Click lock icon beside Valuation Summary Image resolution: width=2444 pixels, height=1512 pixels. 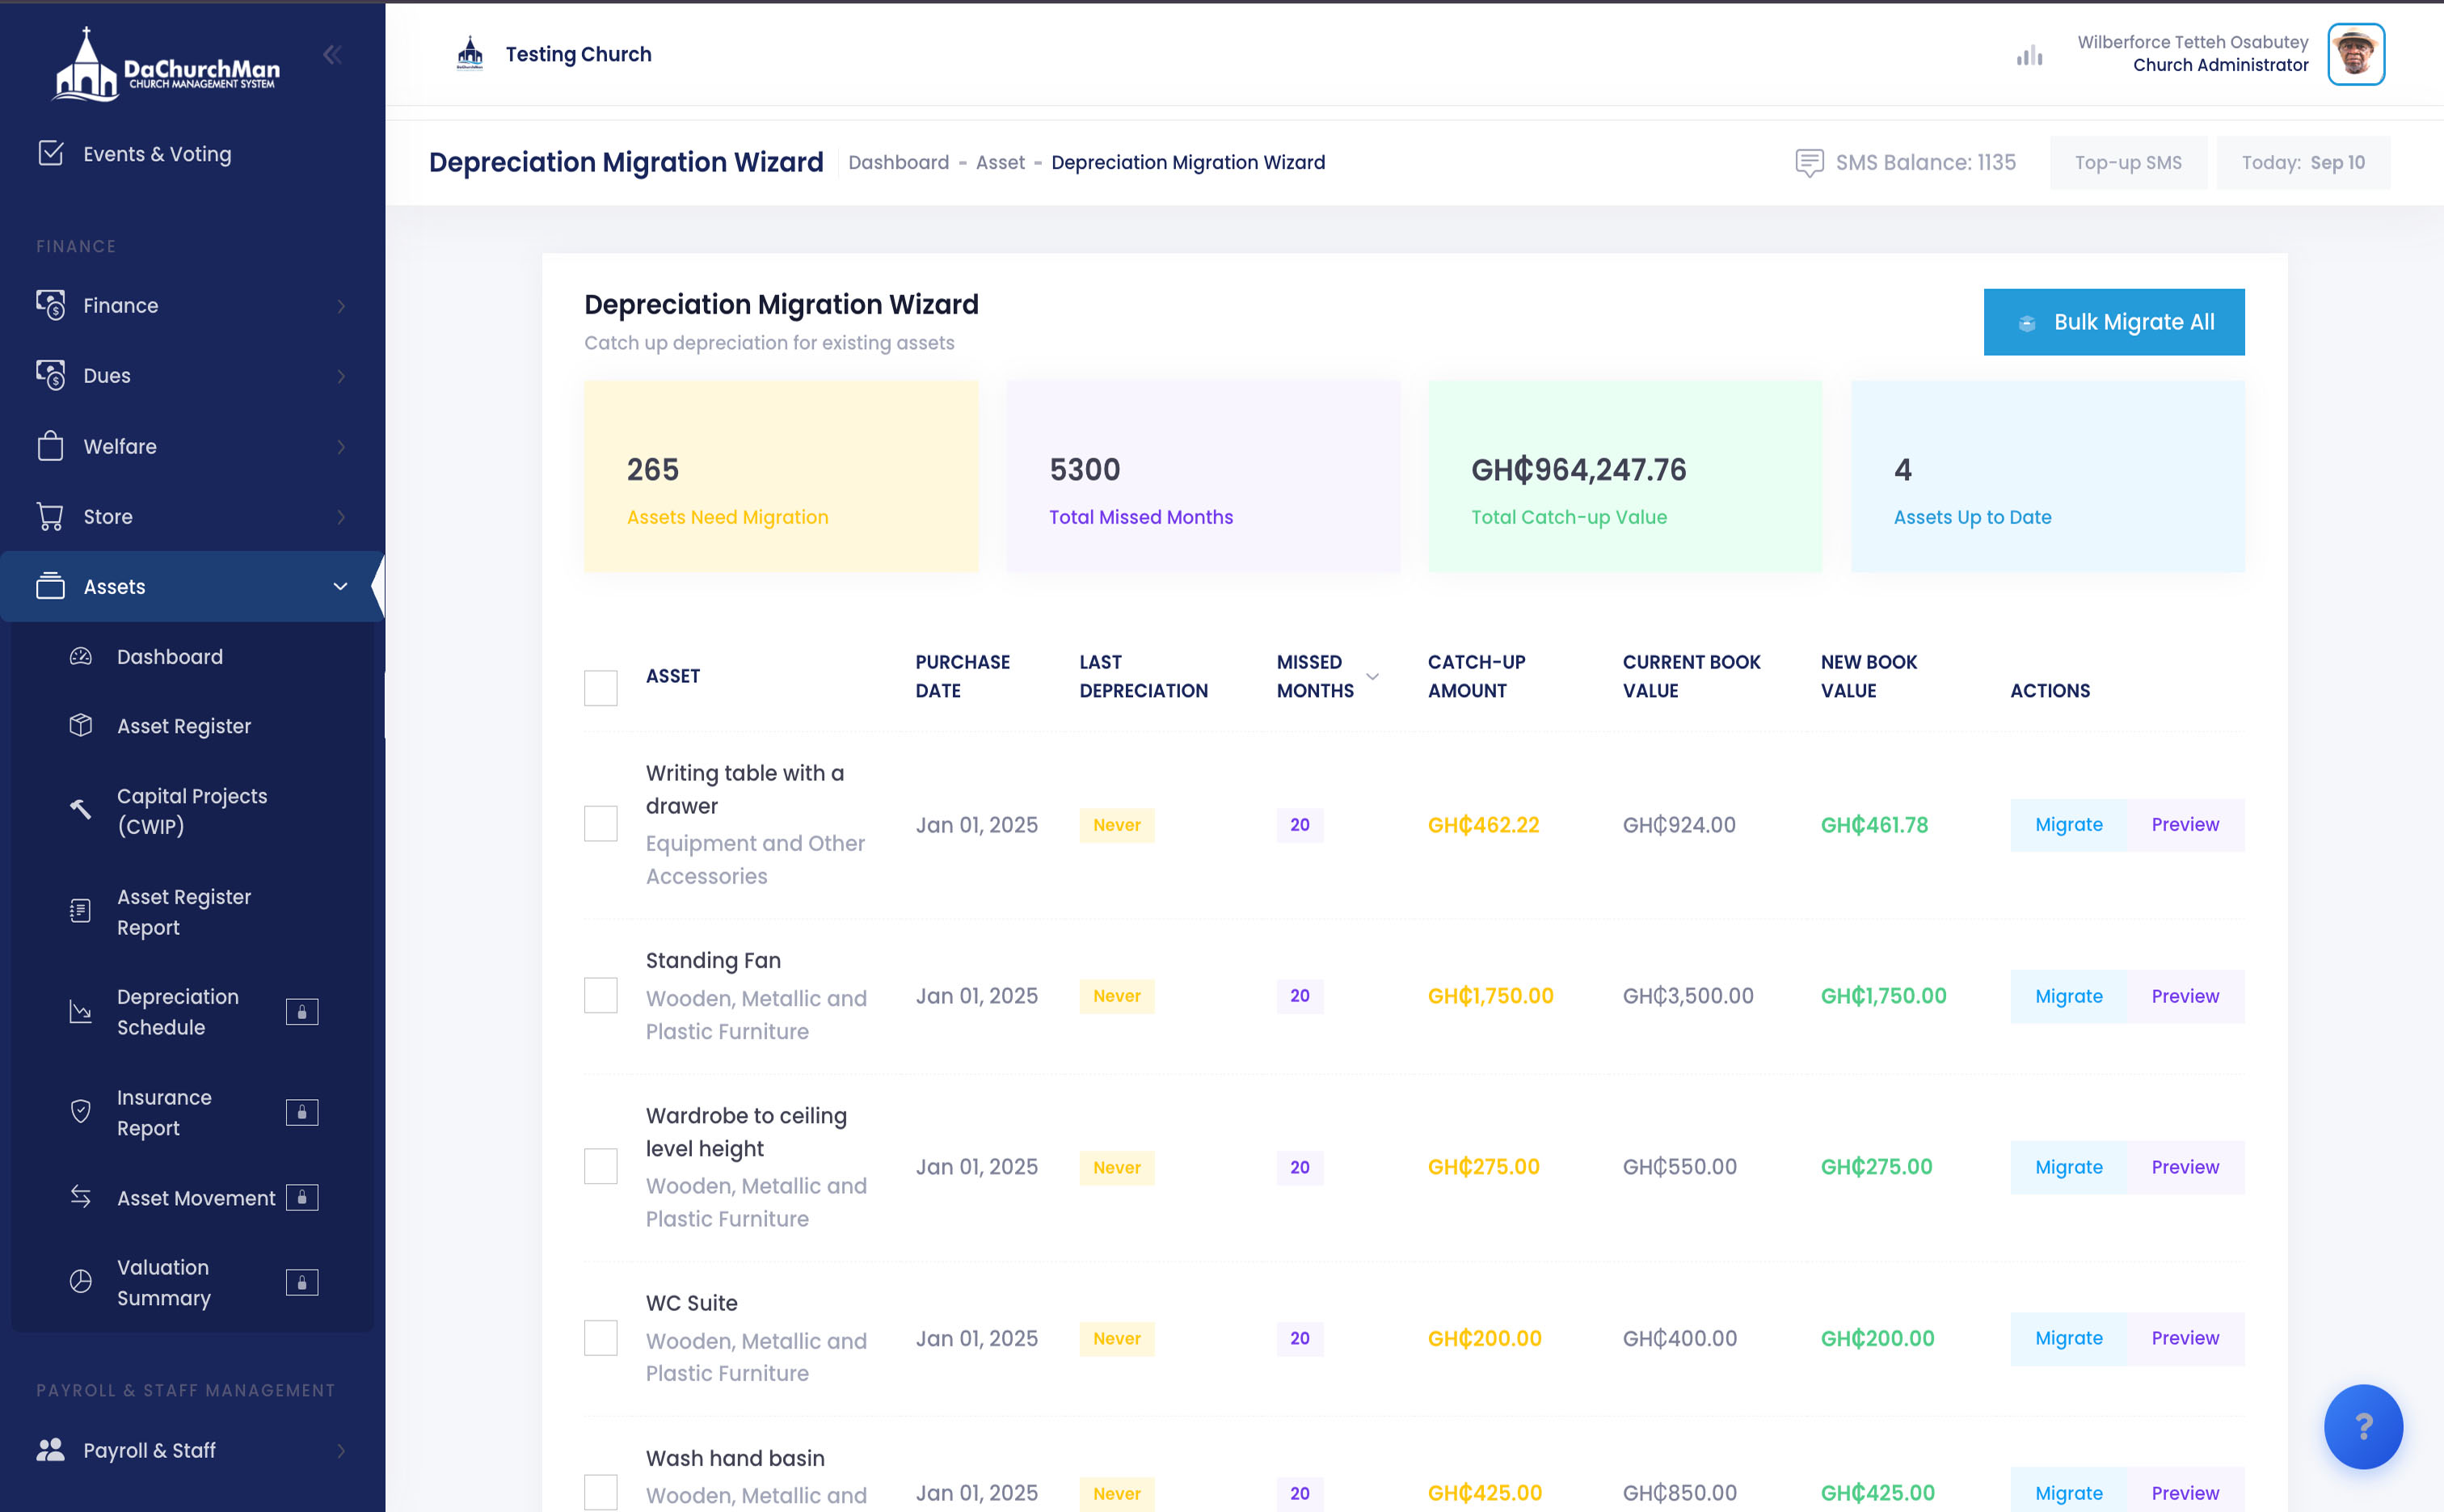(302, 1282)
